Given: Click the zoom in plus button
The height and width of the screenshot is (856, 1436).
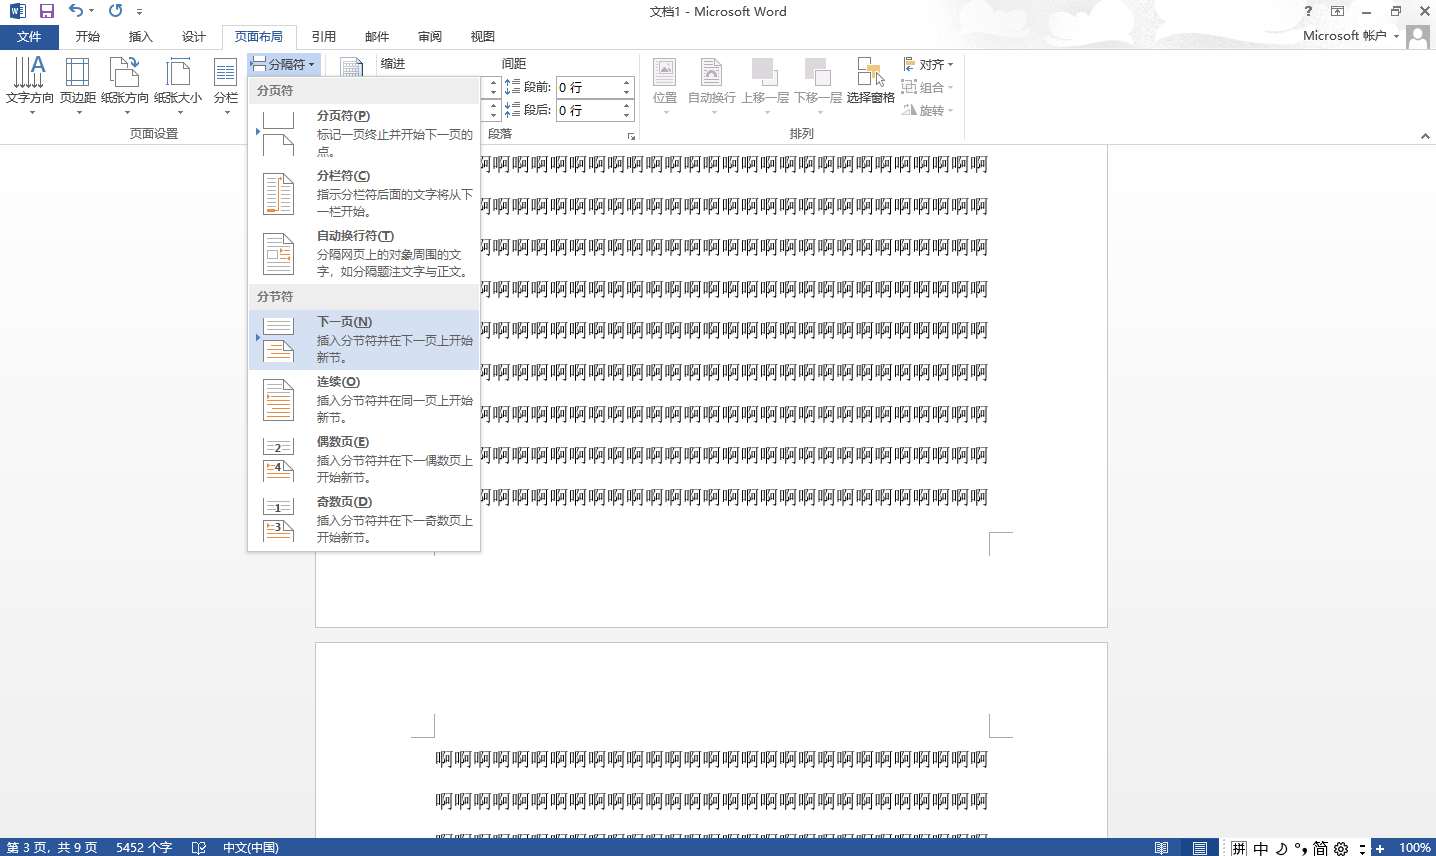Looking at the screenshot, I should [x=1380, y=848].
